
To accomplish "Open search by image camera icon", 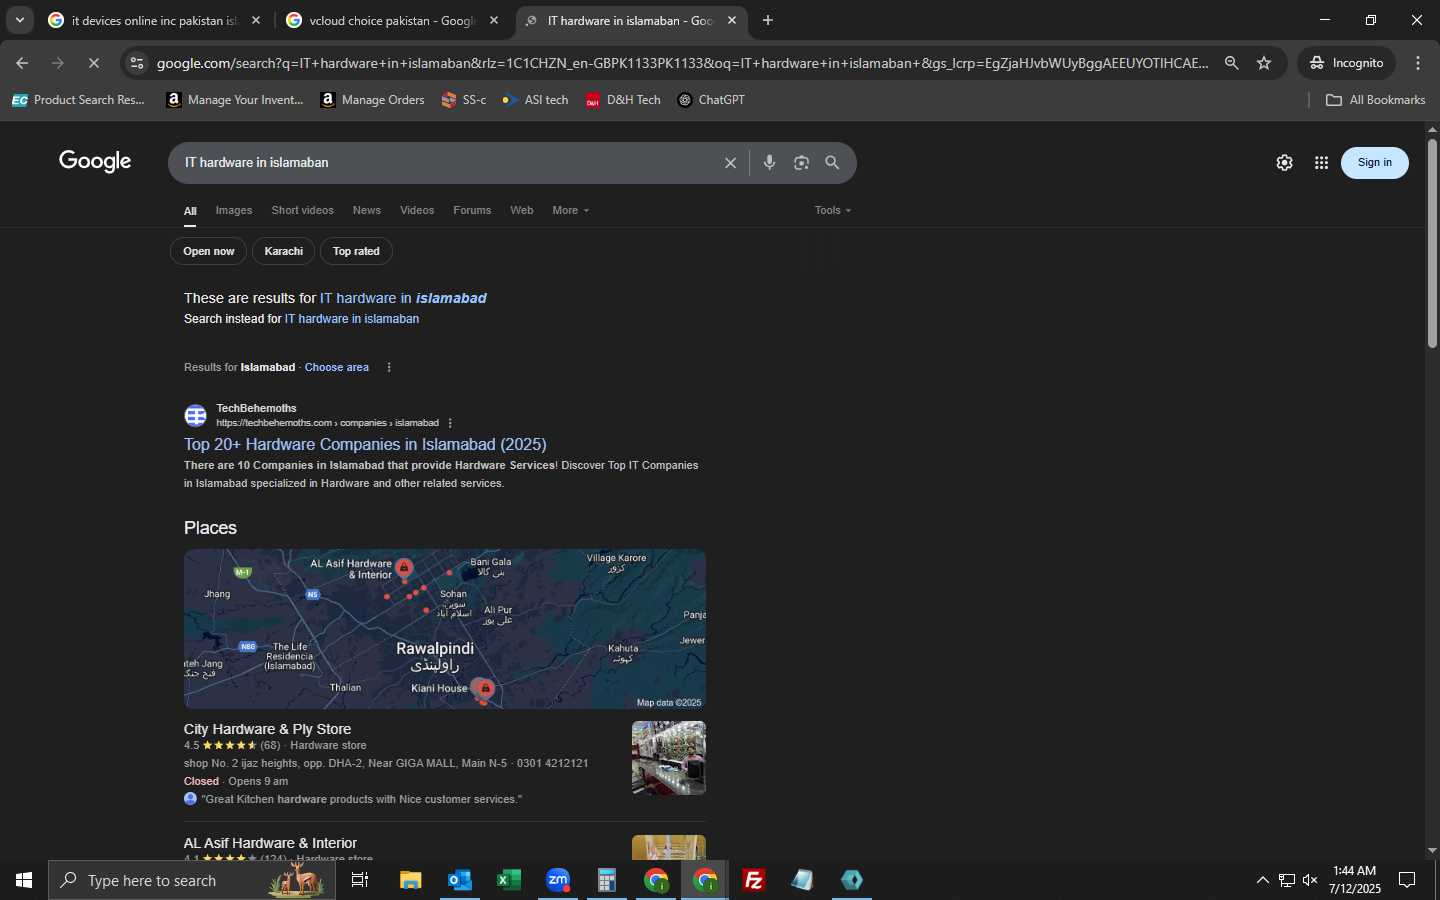I will coord(801,163).
